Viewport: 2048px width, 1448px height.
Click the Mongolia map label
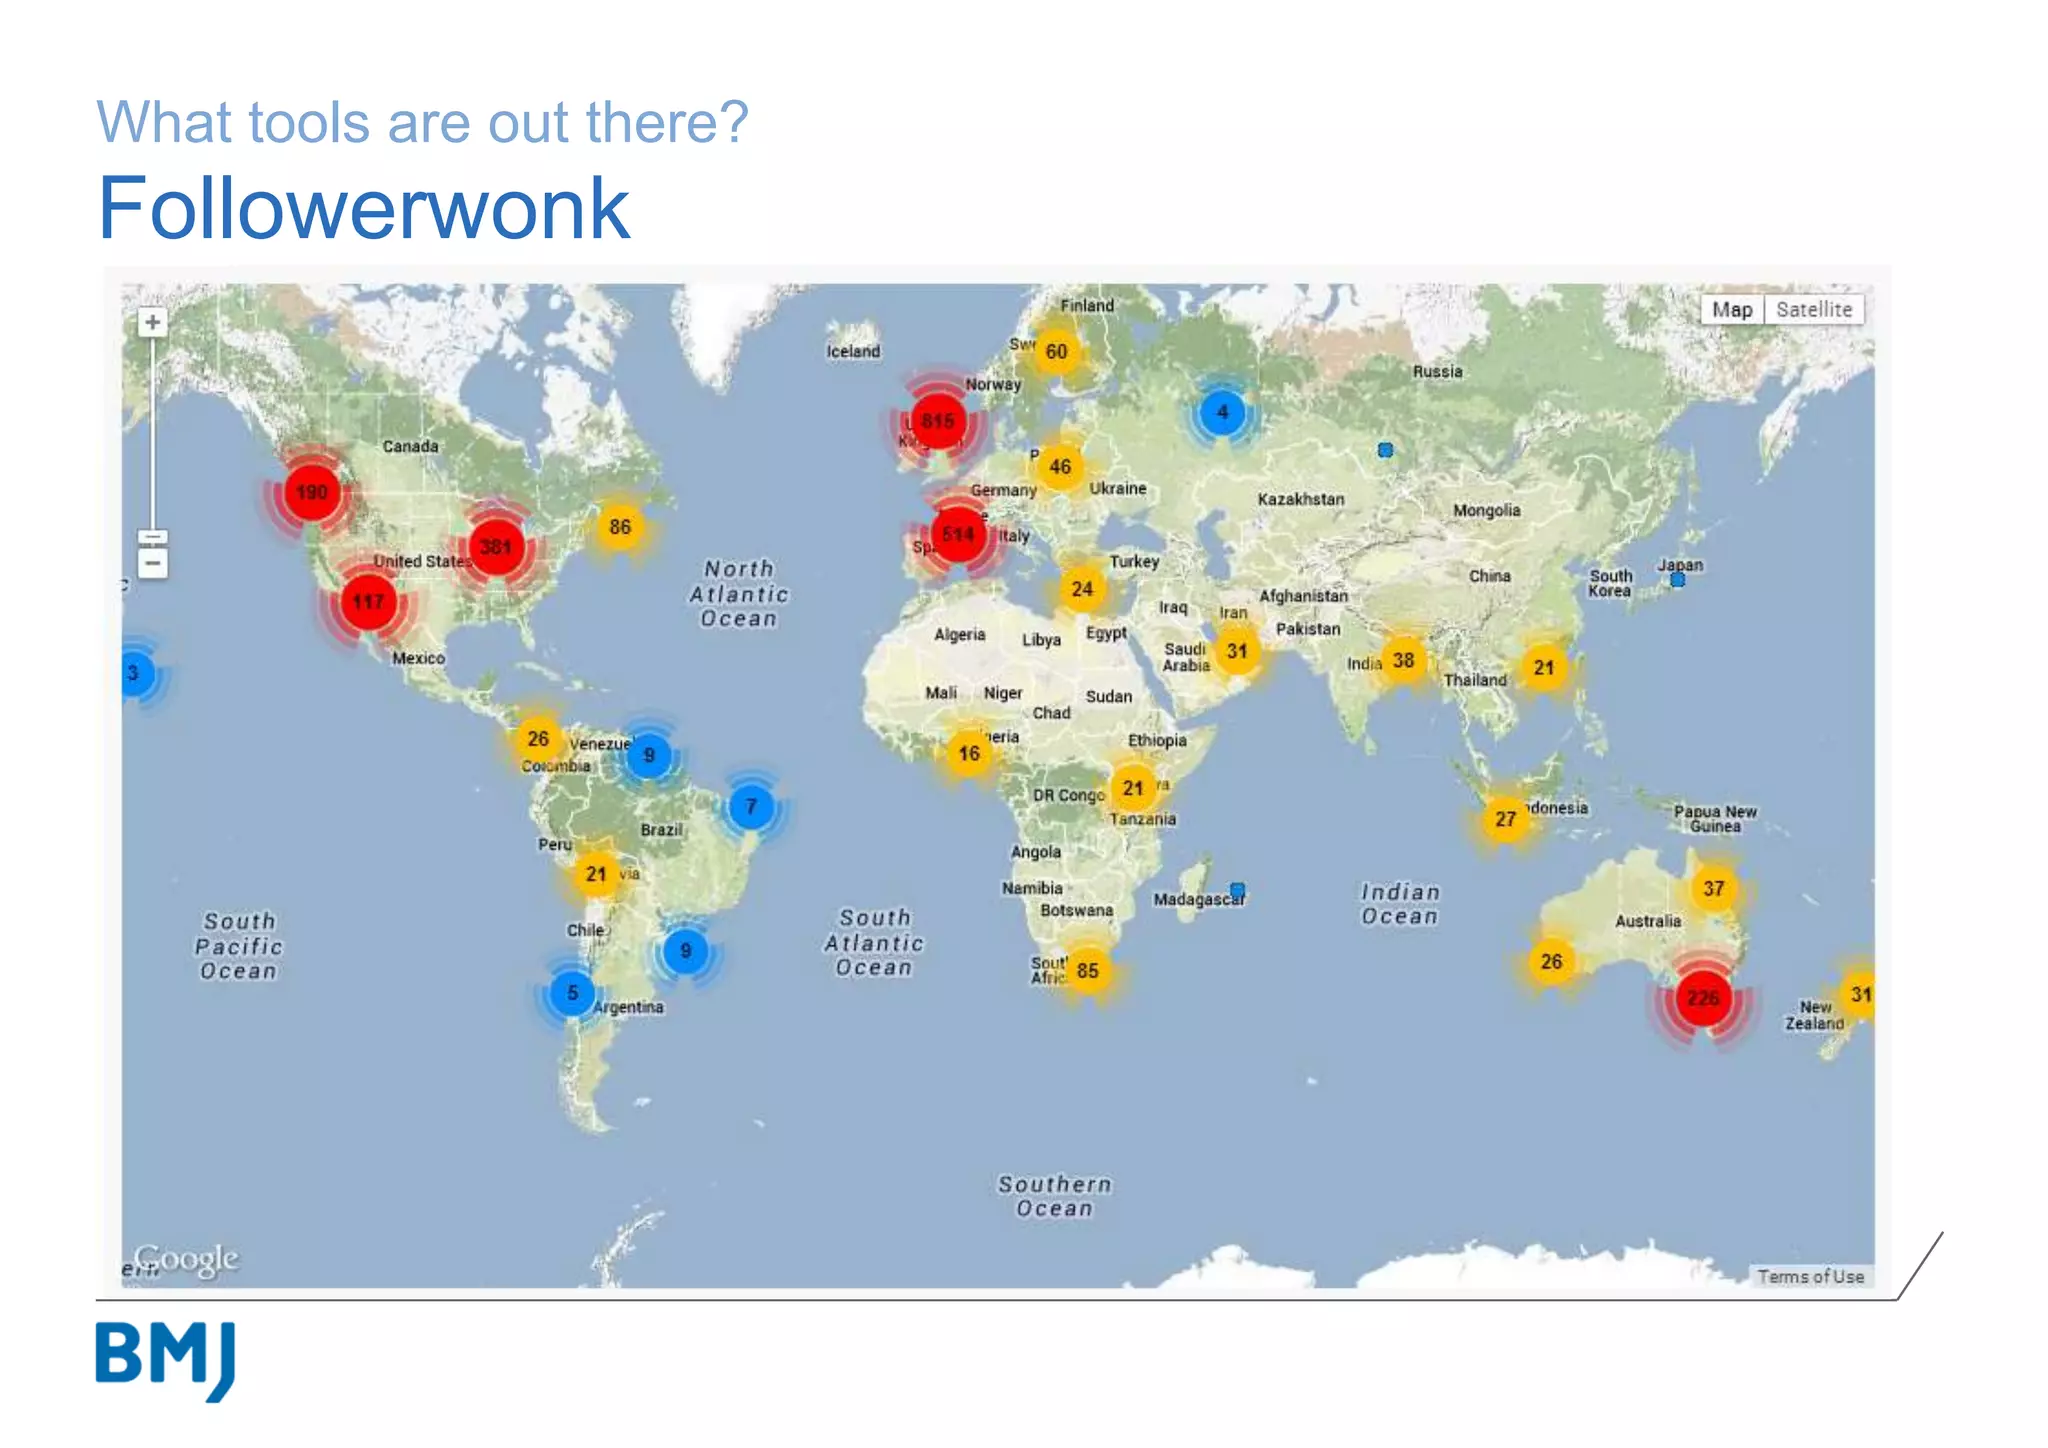coord(1486,510)
